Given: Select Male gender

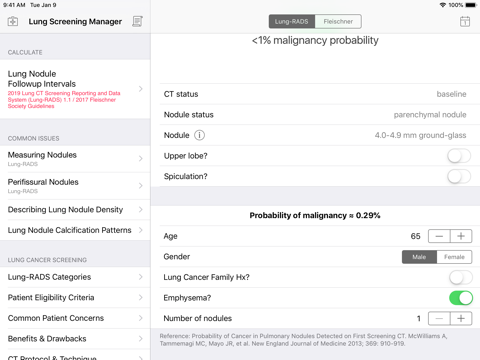Looking at the screenshot, I should coord(419,257).
